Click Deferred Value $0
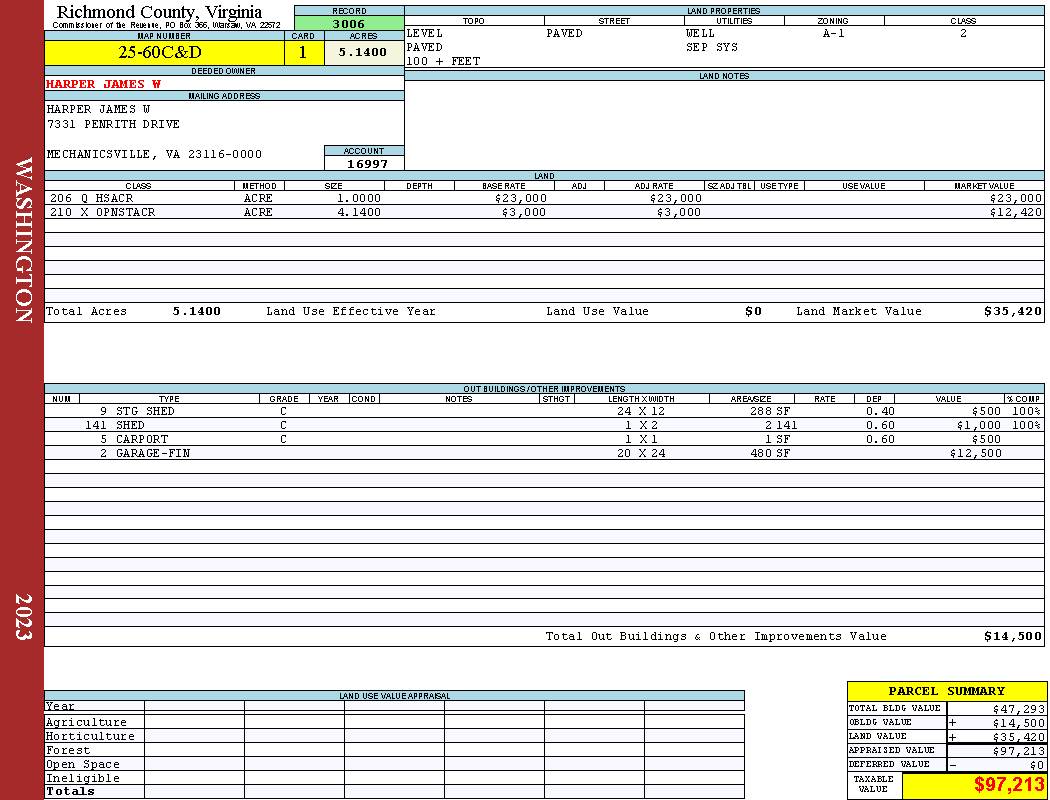Viewport: 1050px width, 800px height. 1037,765
